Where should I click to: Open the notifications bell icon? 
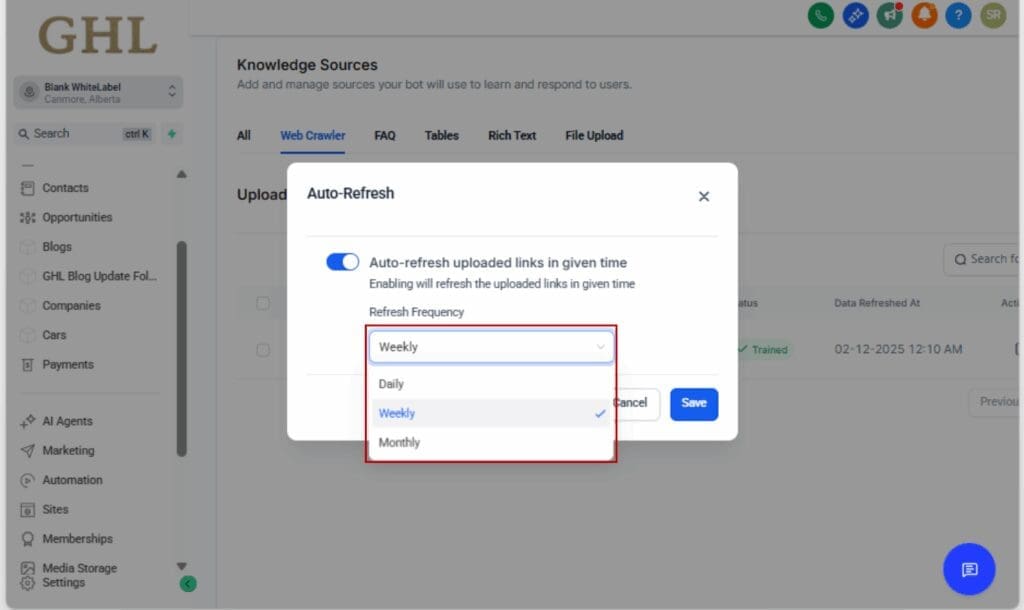click(924, 16)
